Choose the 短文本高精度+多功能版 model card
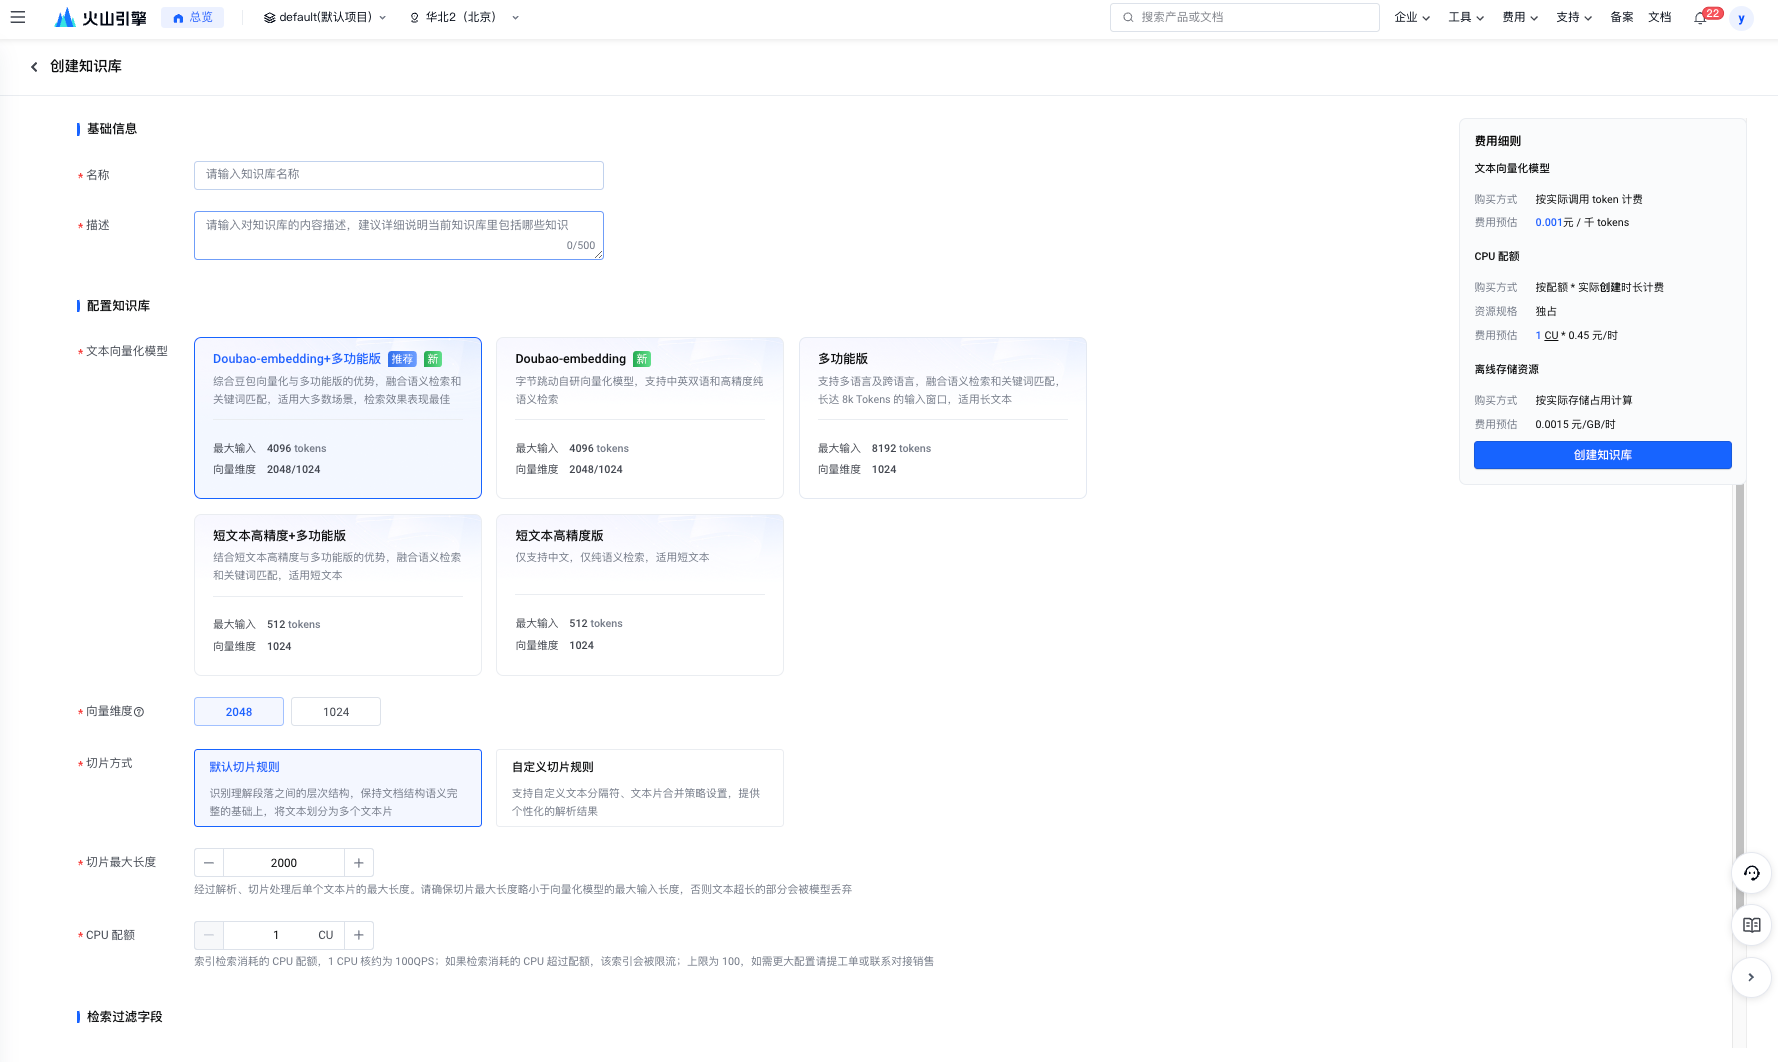Image resolution: width=1778 pixels, height=1062 pixels. click(x=338, y=595)
